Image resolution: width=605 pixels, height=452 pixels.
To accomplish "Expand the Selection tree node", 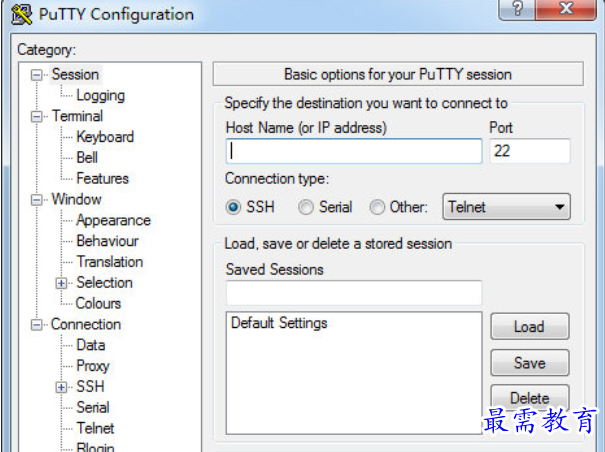I will tap(62, 283).
